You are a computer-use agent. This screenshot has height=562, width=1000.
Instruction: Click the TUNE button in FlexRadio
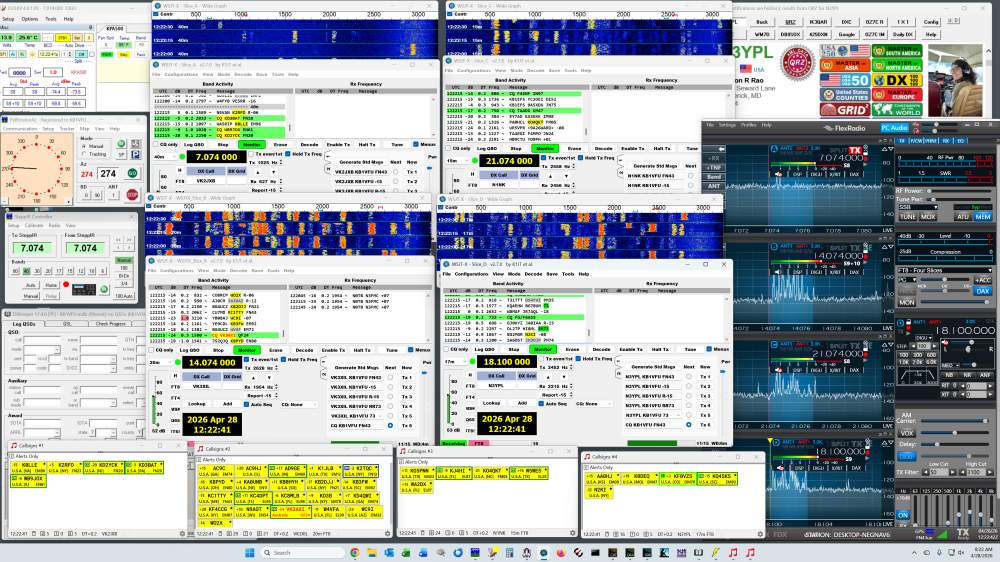pyautogui.click(x=908, y=217)
